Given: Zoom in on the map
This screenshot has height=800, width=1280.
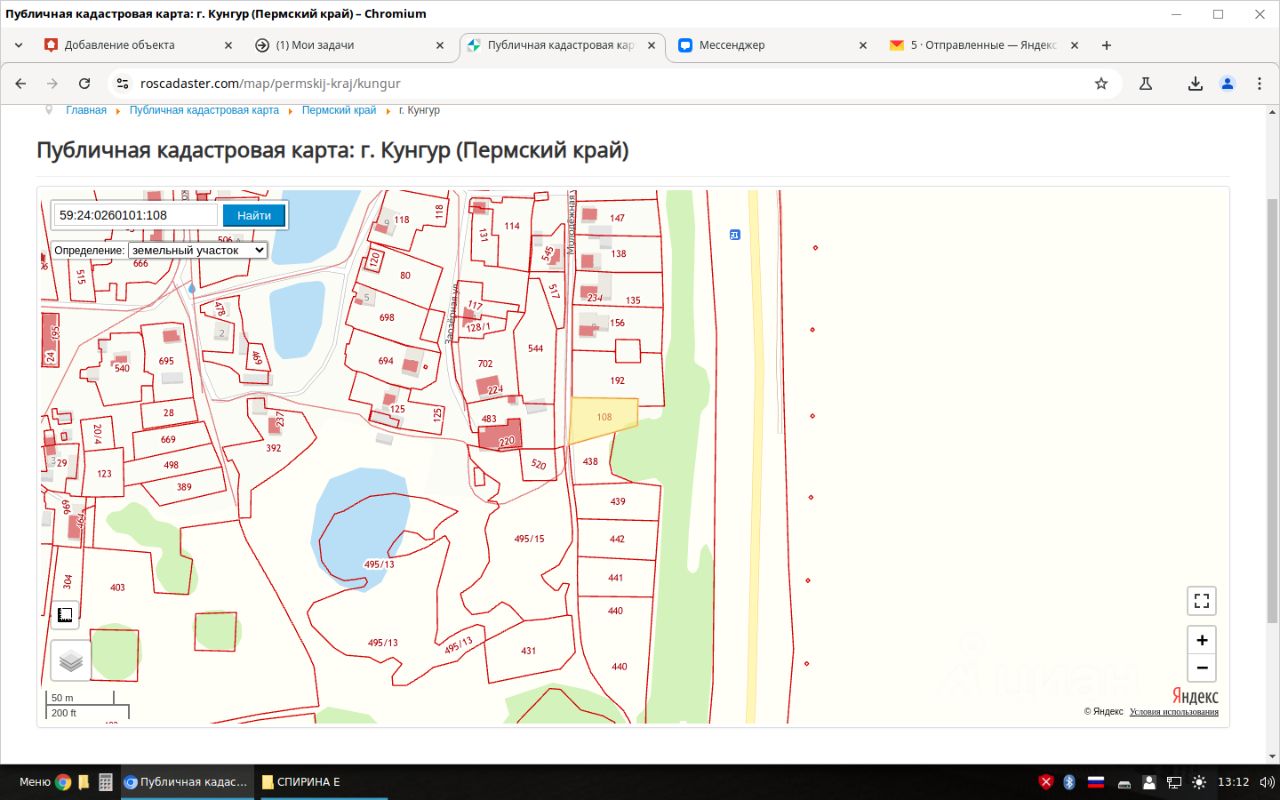Looking at the screenshot, I should [1201, 640].
